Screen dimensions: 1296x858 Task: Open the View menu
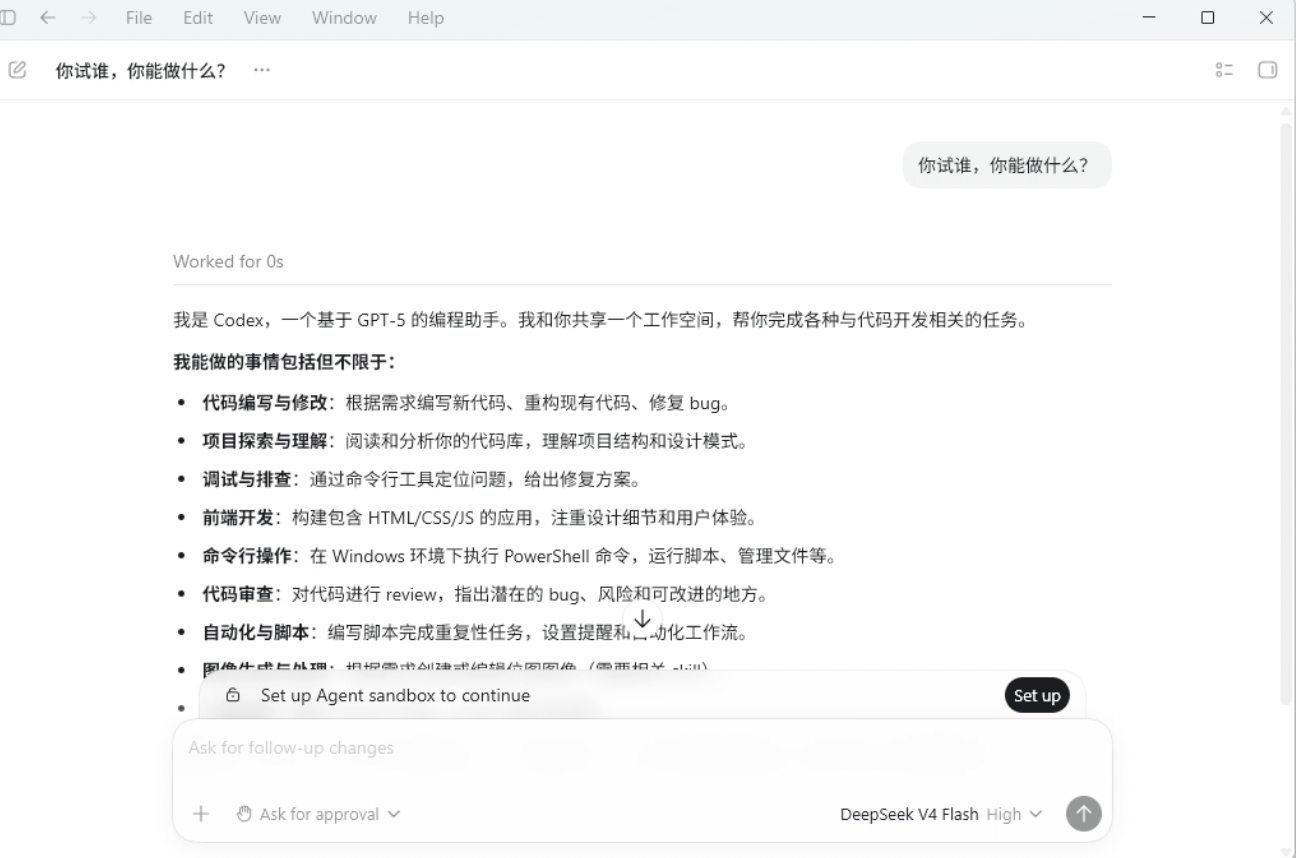262,18
